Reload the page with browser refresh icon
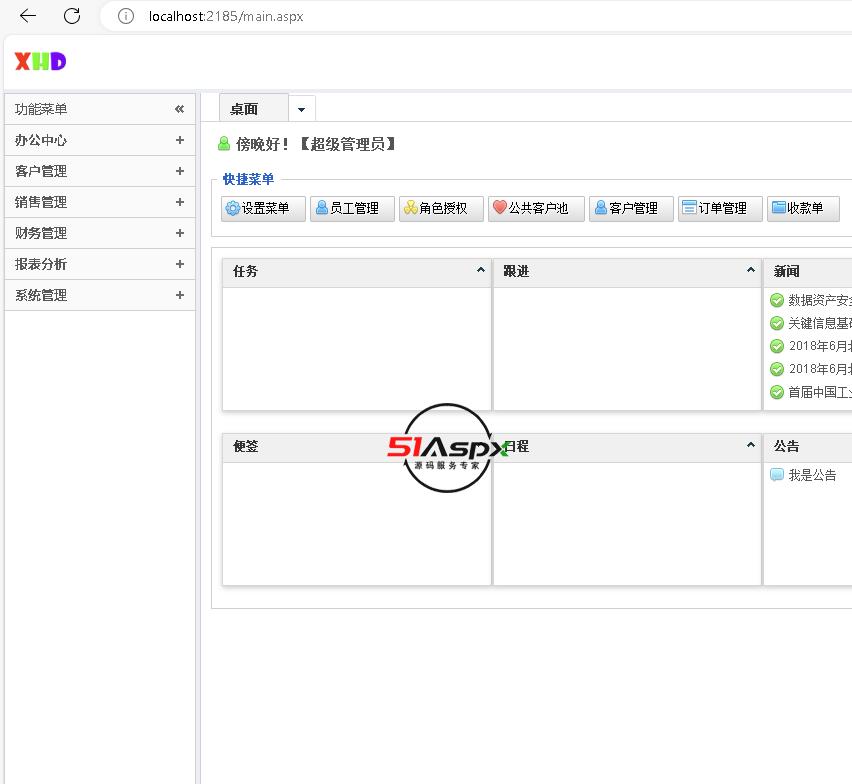This screenshot has width=852, height=784. click(72, 16)
